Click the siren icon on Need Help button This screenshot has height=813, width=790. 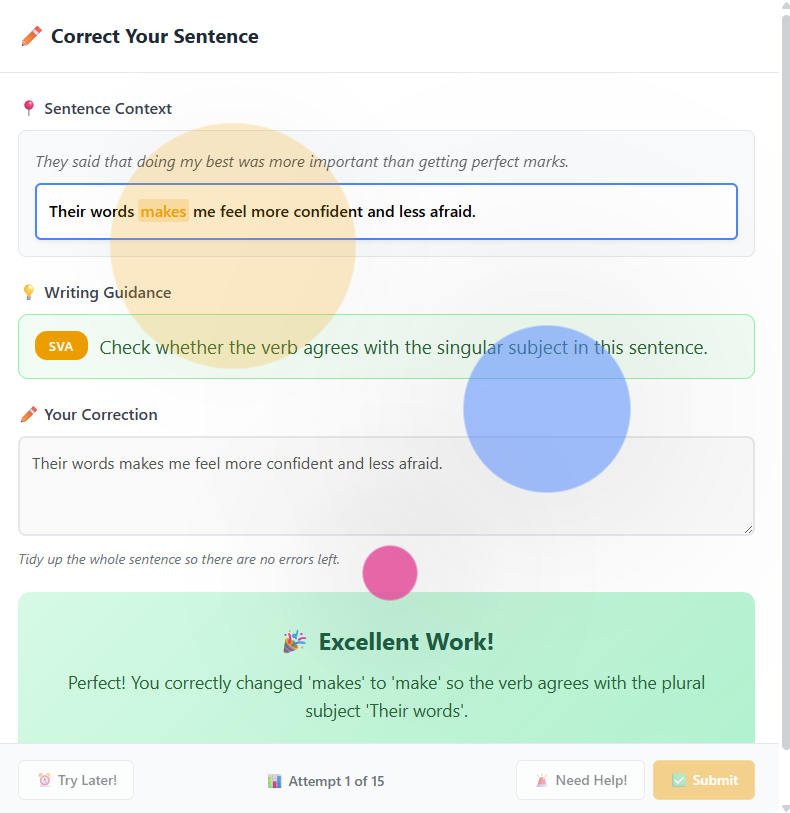(542, 780)
